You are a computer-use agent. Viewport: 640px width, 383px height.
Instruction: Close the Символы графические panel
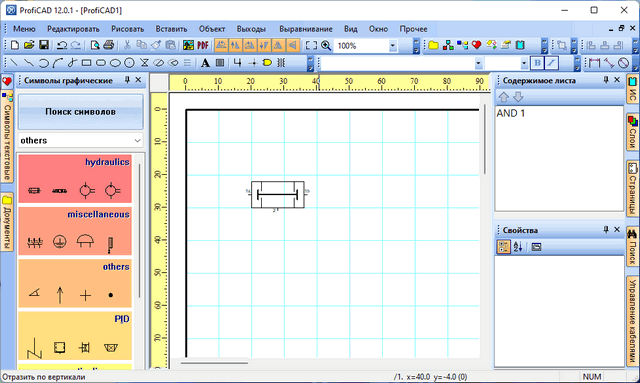138,80
